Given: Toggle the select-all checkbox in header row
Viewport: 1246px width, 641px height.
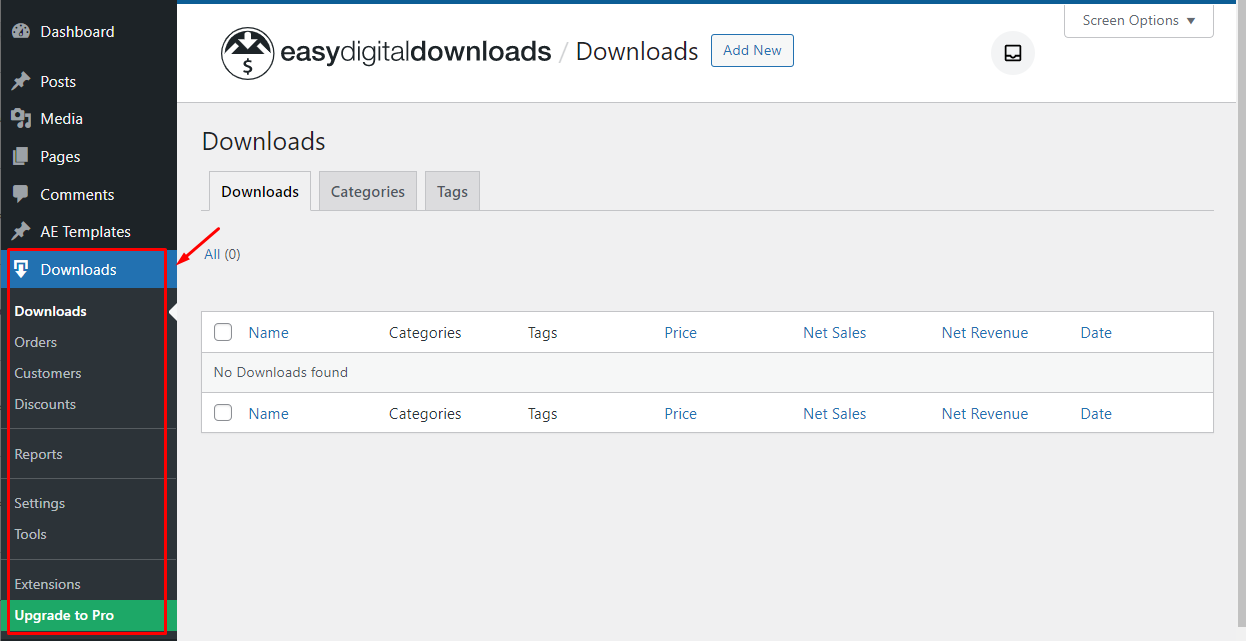Looking at the screenshot, I should pos(222,331).
